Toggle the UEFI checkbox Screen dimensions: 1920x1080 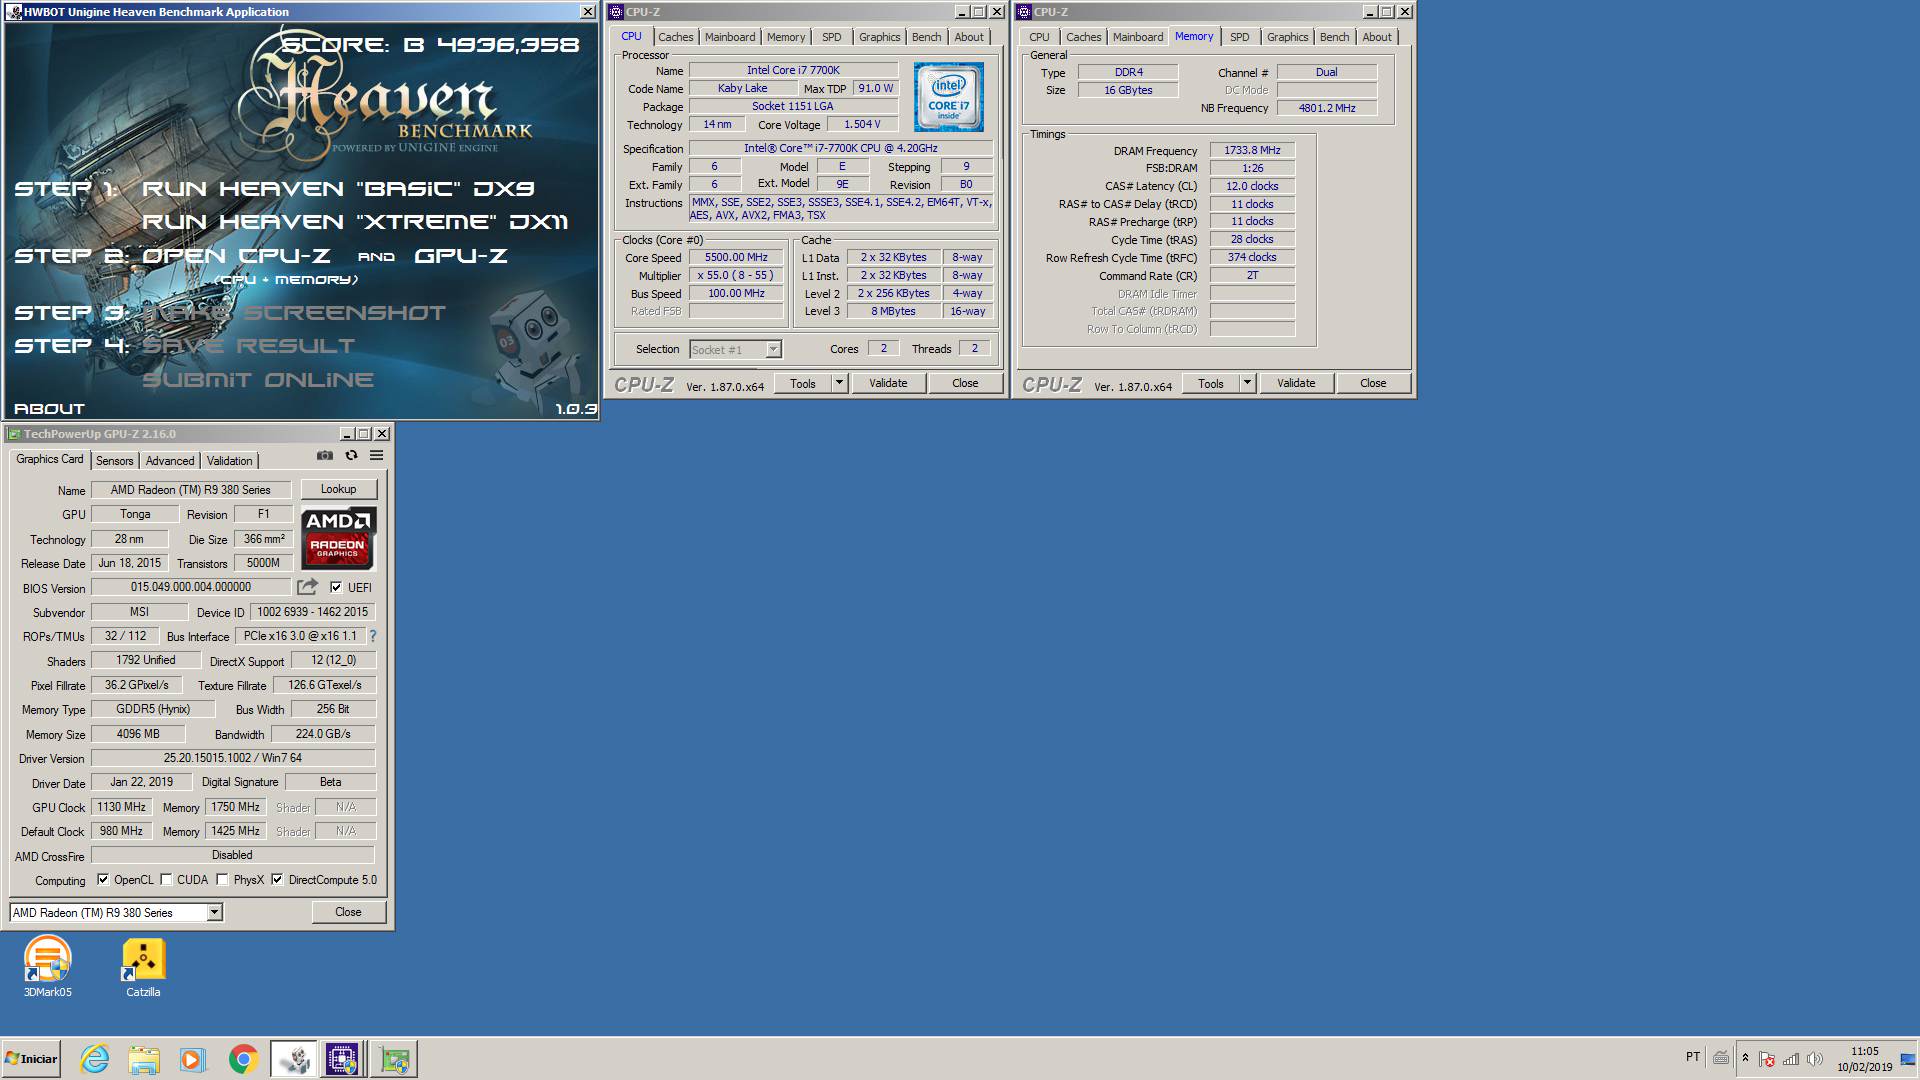point(336,588)
